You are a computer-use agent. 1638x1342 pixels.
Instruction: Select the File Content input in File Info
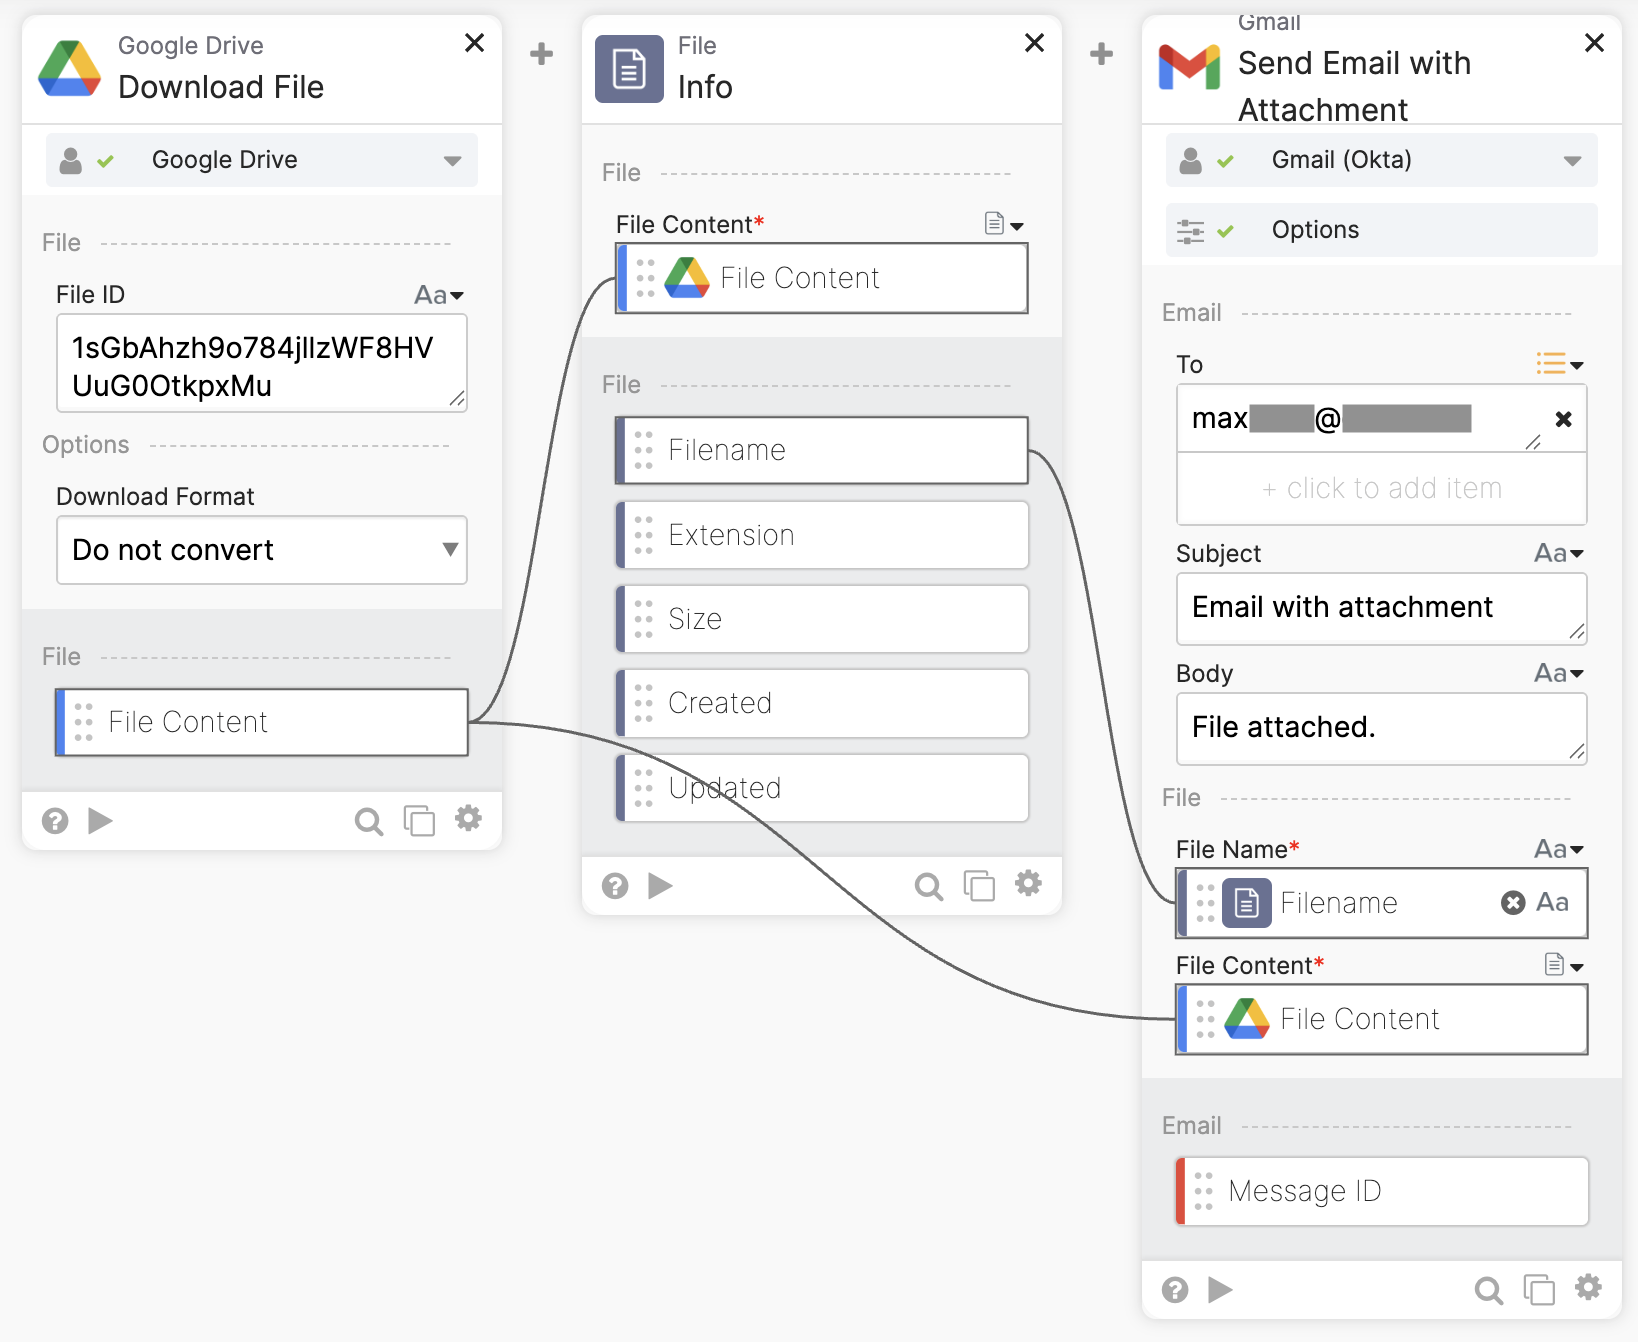coord(822,278)
